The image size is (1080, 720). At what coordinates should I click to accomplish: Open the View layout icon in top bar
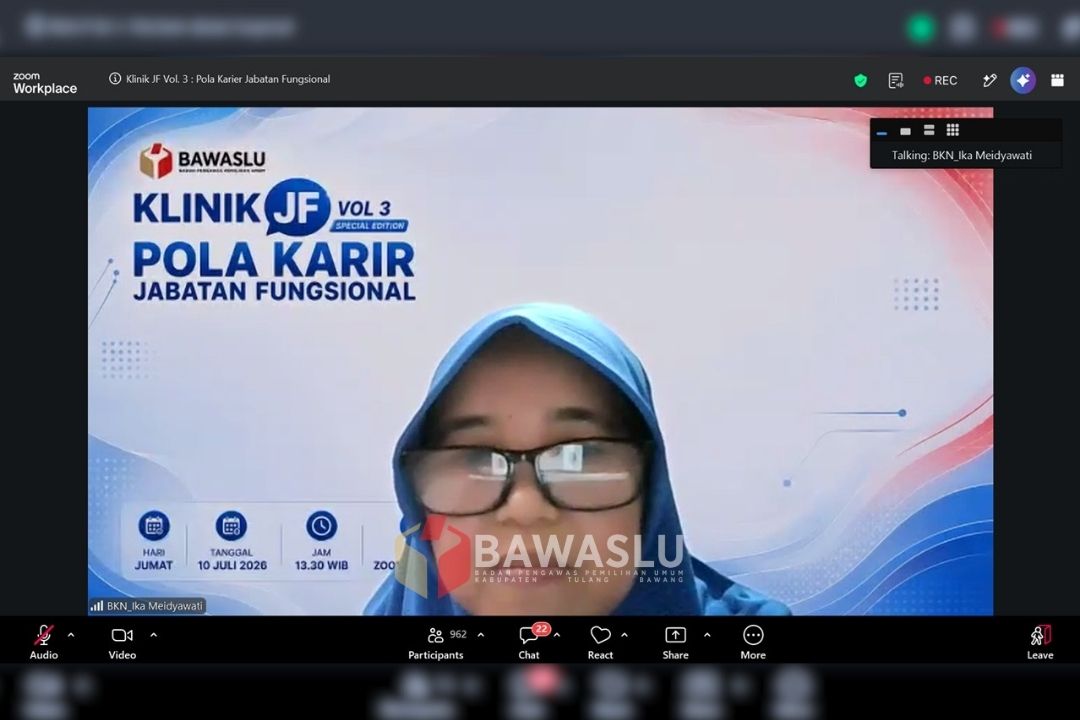[1057, 81]
